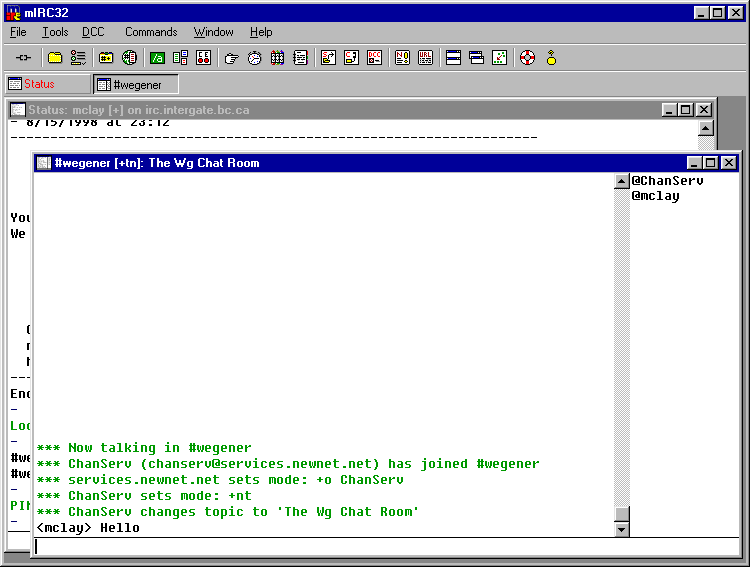Image resolution: width=750 pixels, height=567 pixels.
Task: Click the About mIRC yellow figure icon
Action: click(551, 58)
